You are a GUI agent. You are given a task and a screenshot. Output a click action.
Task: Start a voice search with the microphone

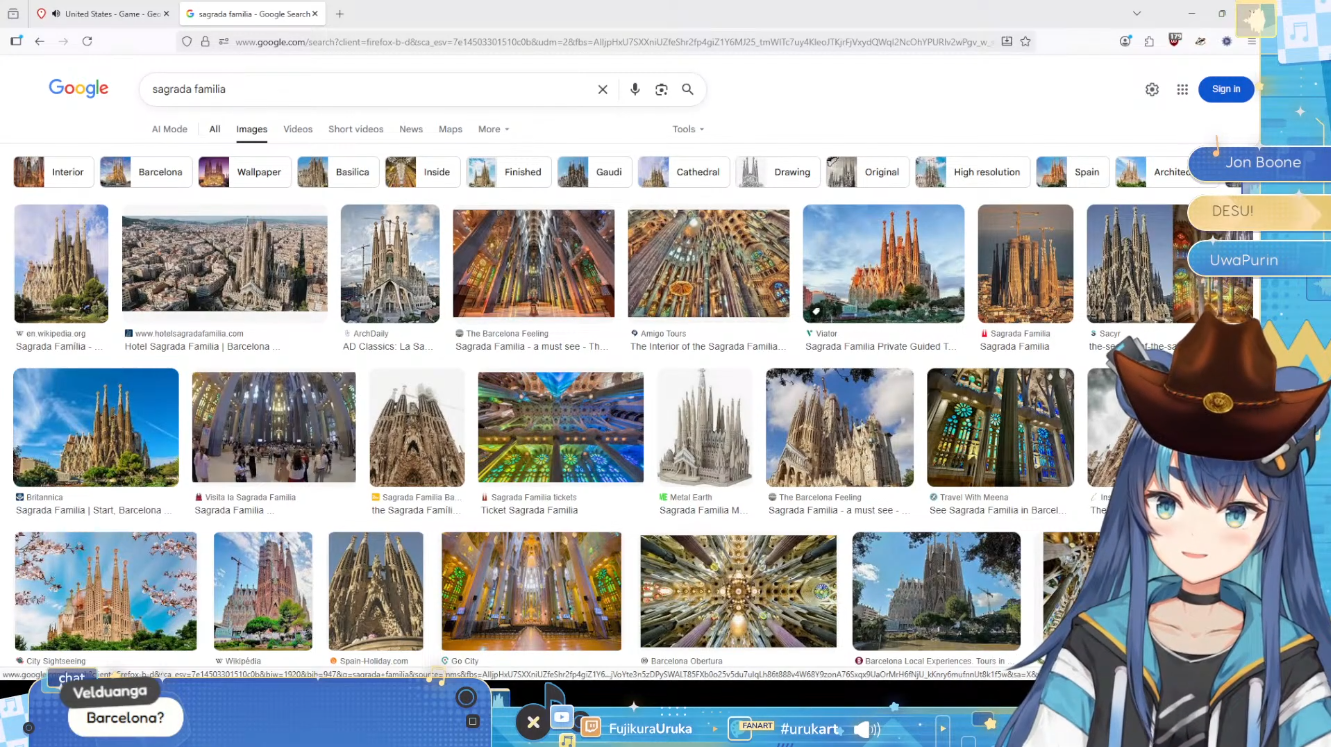[x=634, y=89]
